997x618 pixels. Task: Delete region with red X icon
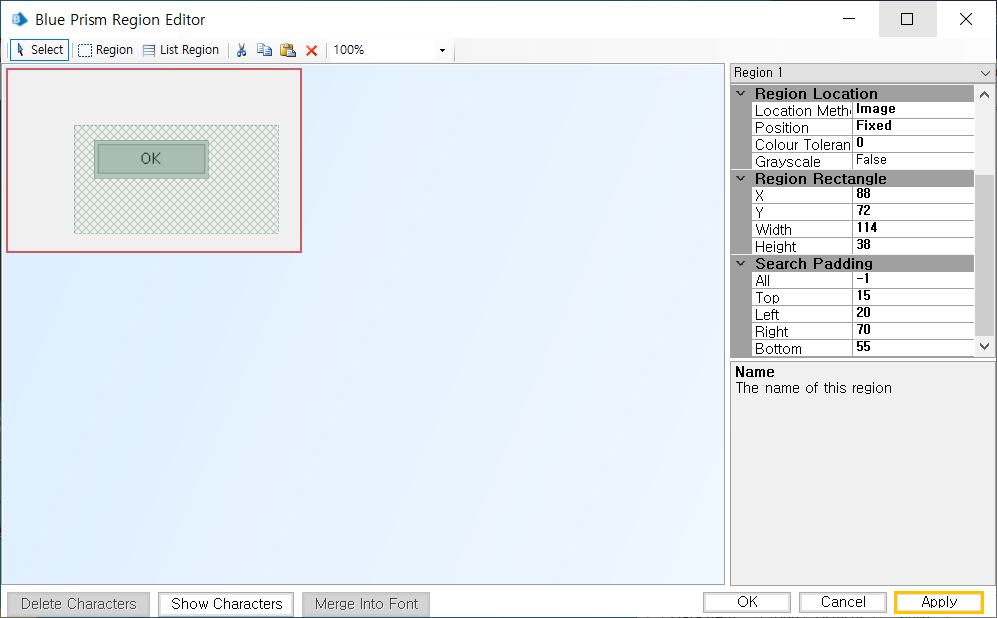312,50
